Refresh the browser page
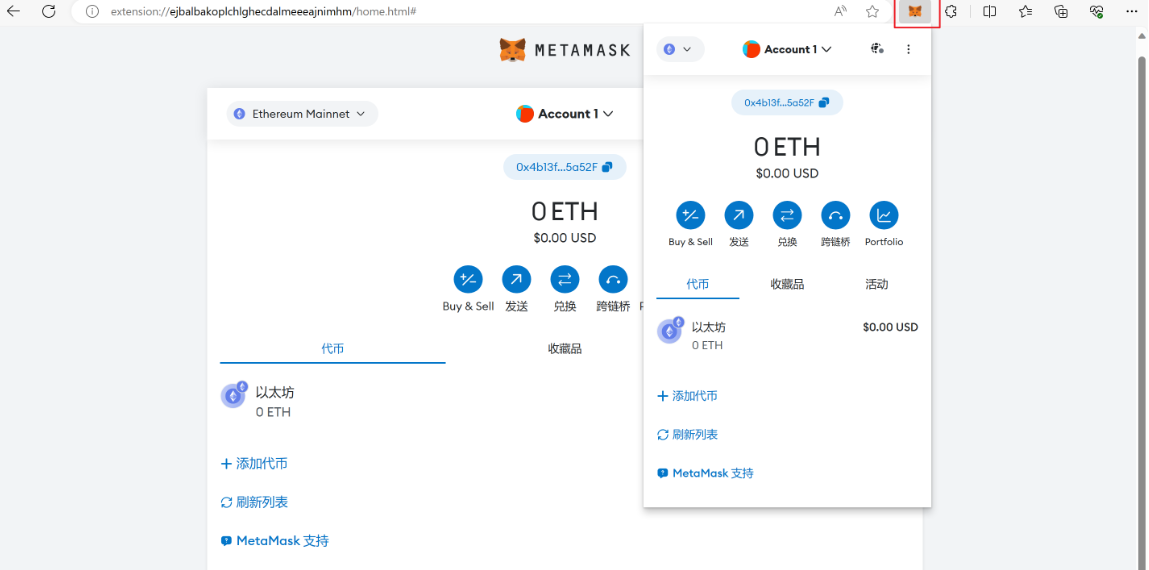This screenshot has height=570, width=1149. [48, 12]
